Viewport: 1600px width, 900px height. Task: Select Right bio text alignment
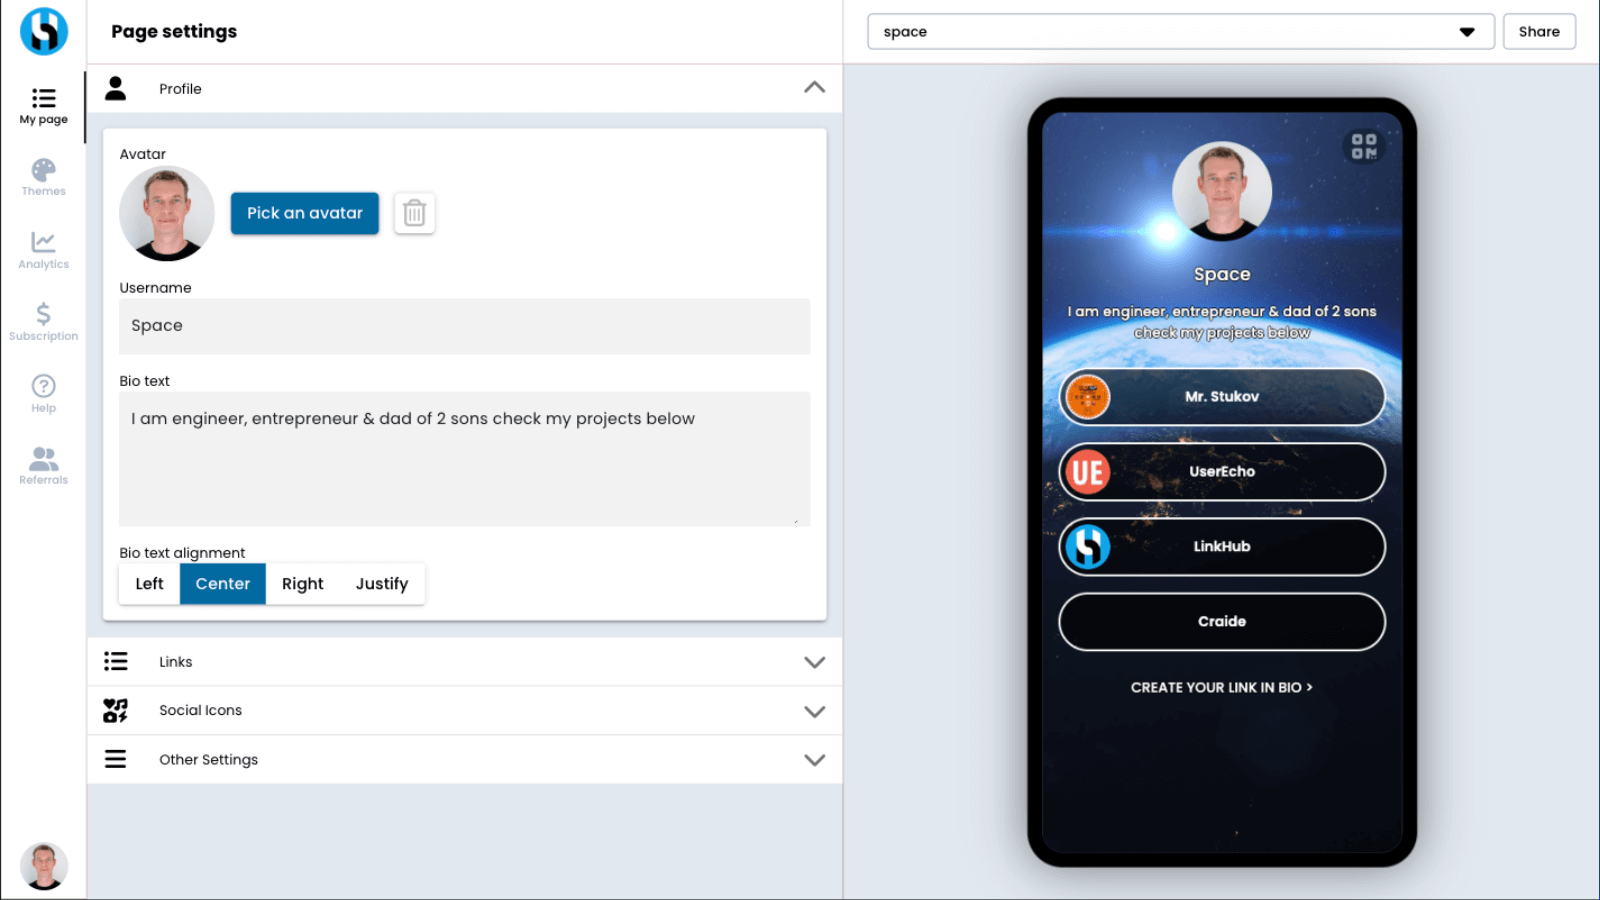coord(302,583)
